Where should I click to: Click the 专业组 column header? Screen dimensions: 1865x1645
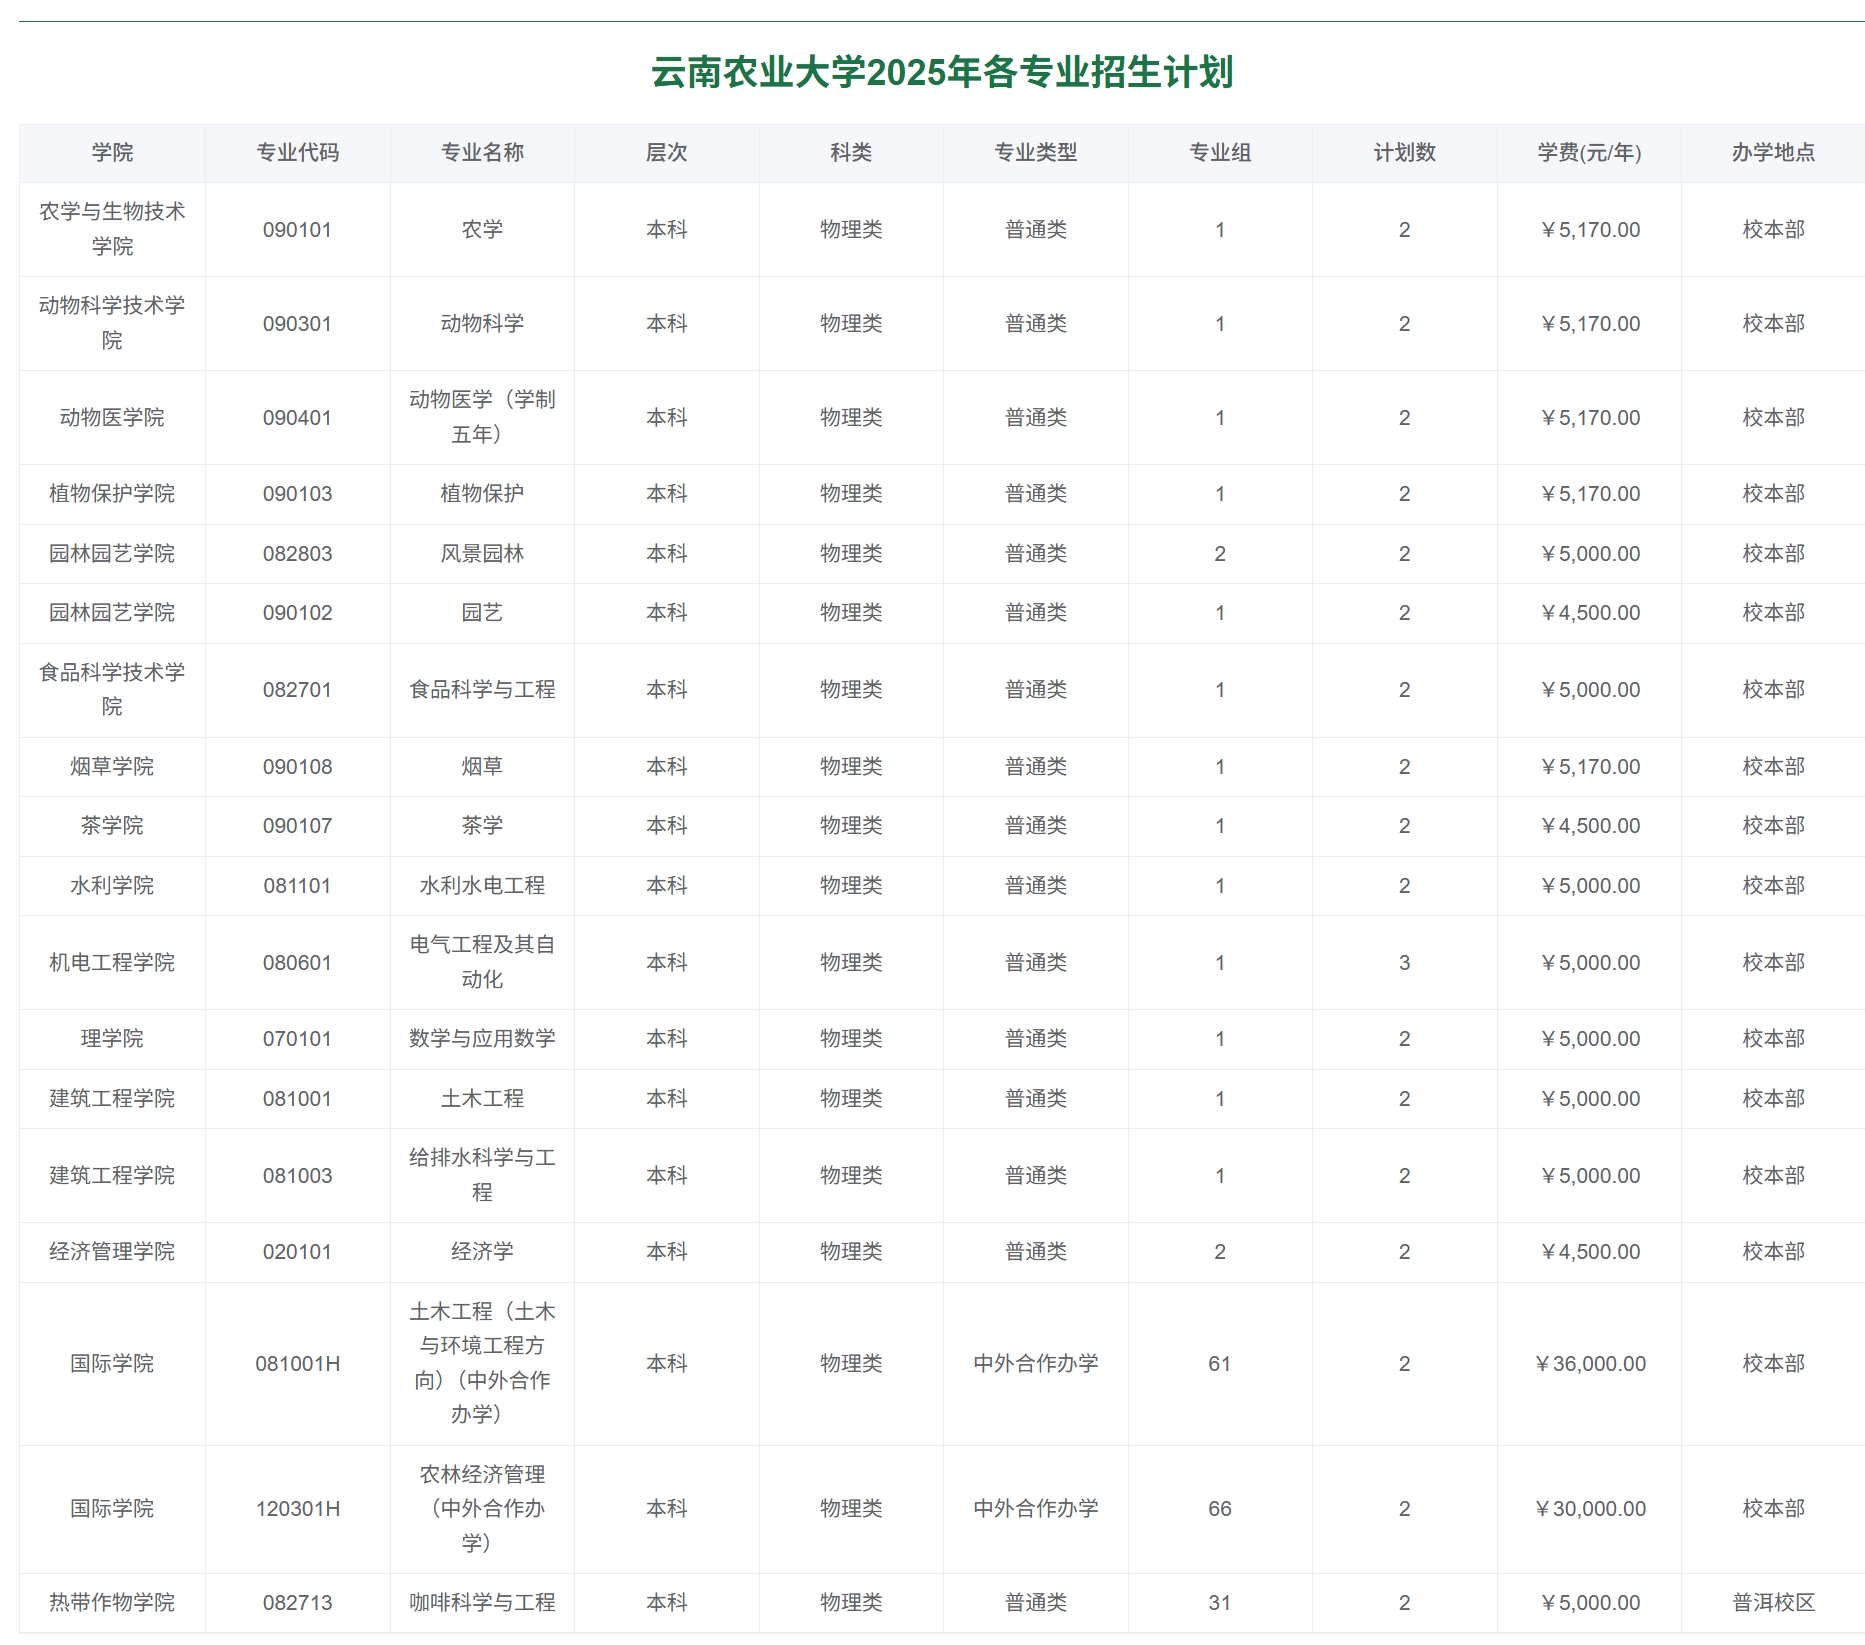[1220, 152]
